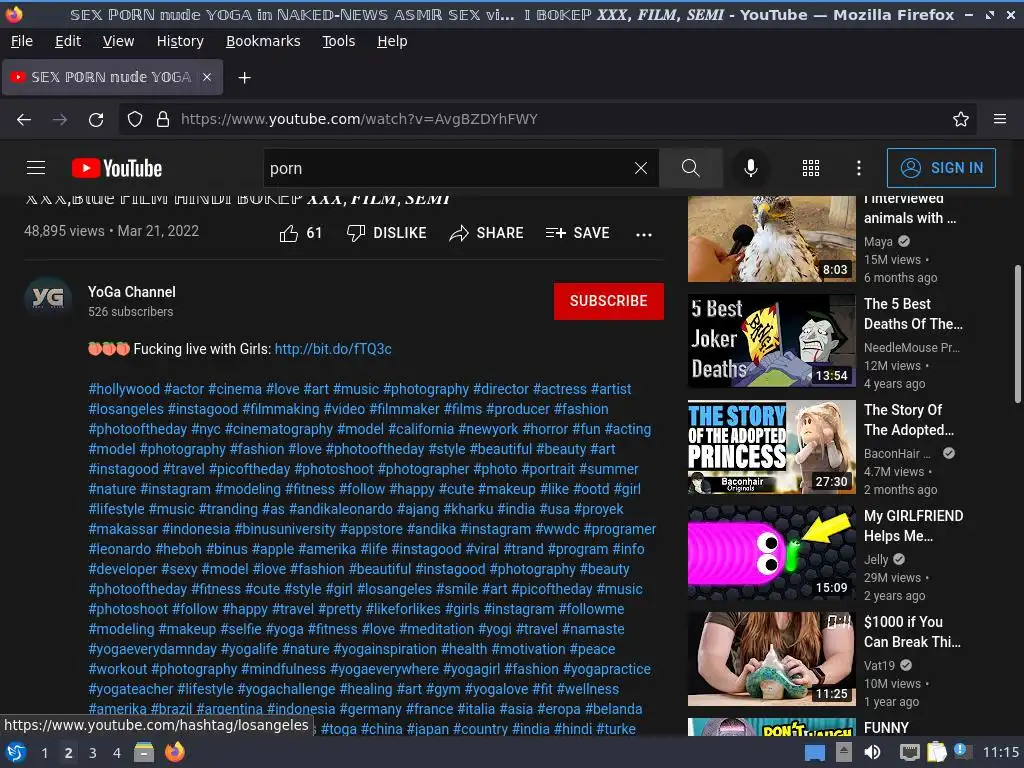Close the current YouTube tab
This screenshot has height=768, width=1024.
tap(207, 77)
